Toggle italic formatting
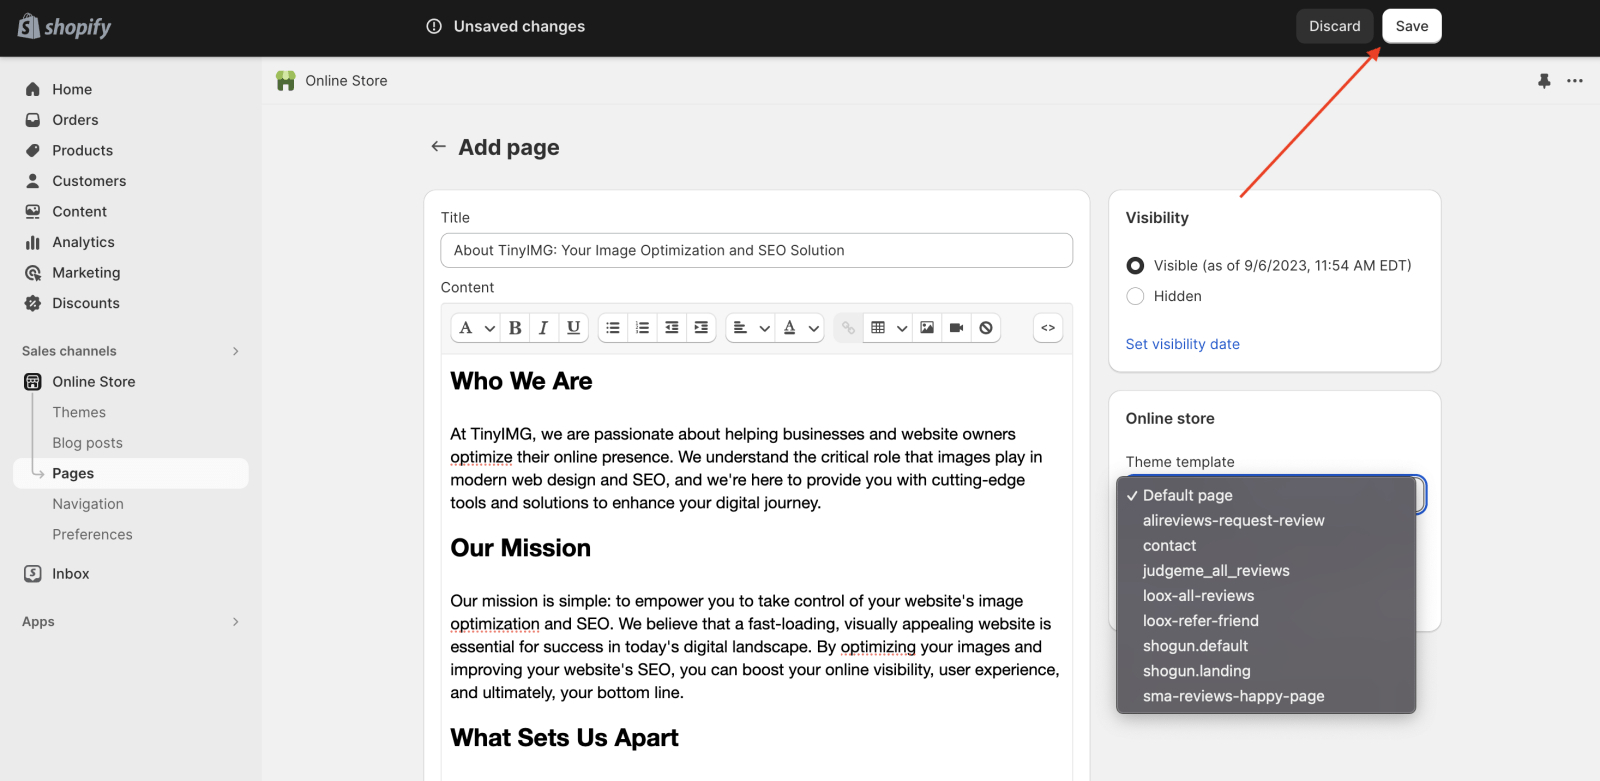 pyautogui.click(x=543, y=328)
